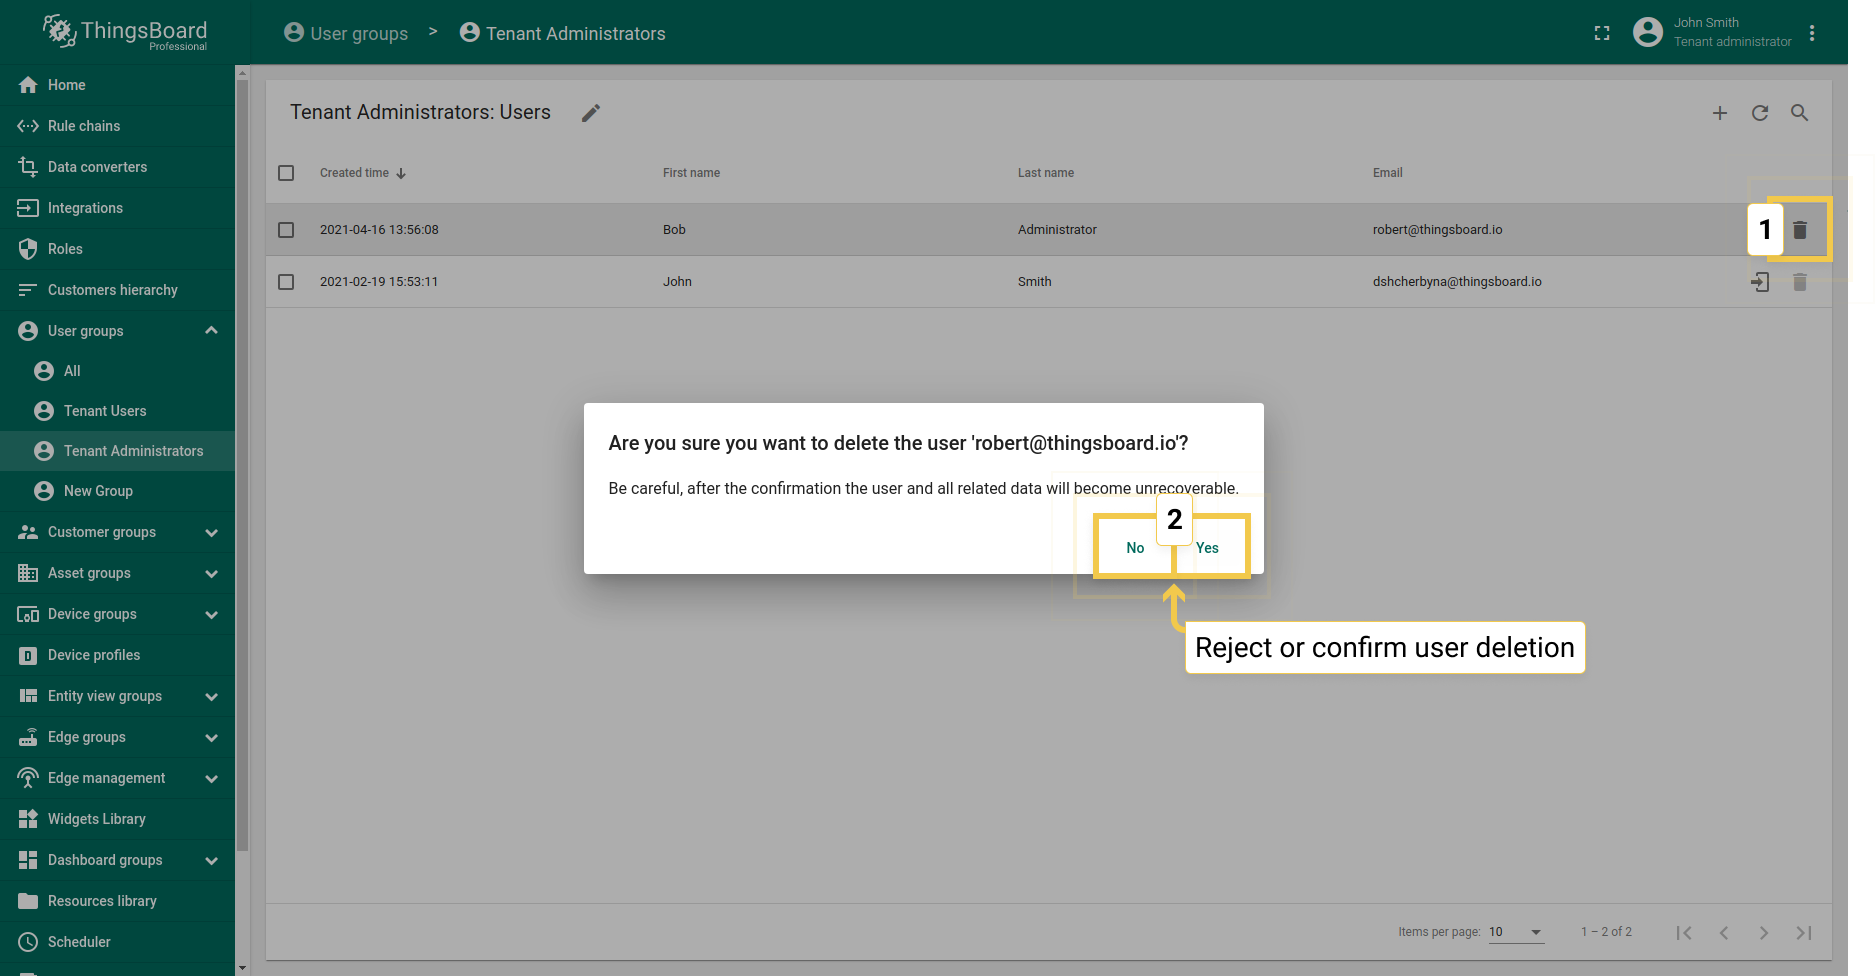1875x976 pixels.
Task: Collapse the User groups section
Action: click(211, 331)
